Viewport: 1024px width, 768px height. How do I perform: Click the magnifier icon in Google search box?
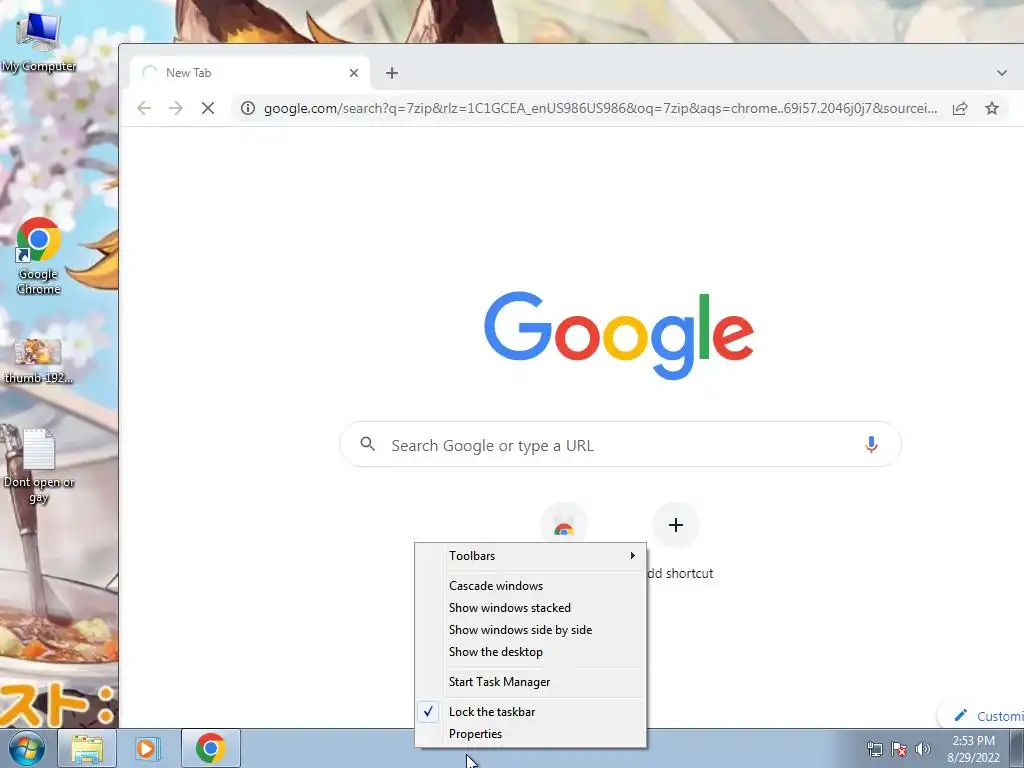tap(368, 444)
